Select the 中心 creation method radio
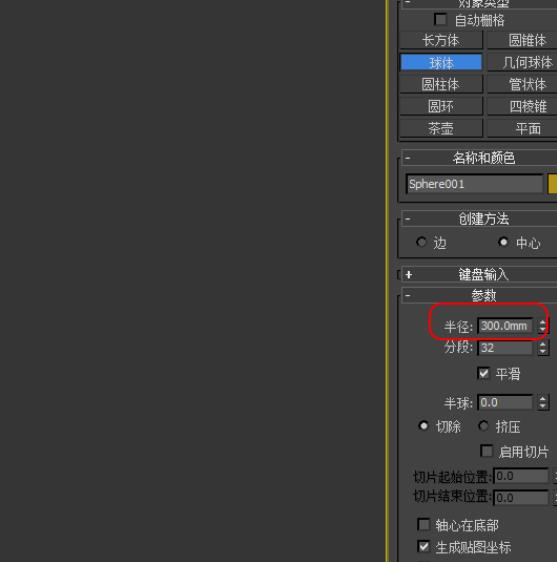 pyautogui.click(x=504, y=242)
